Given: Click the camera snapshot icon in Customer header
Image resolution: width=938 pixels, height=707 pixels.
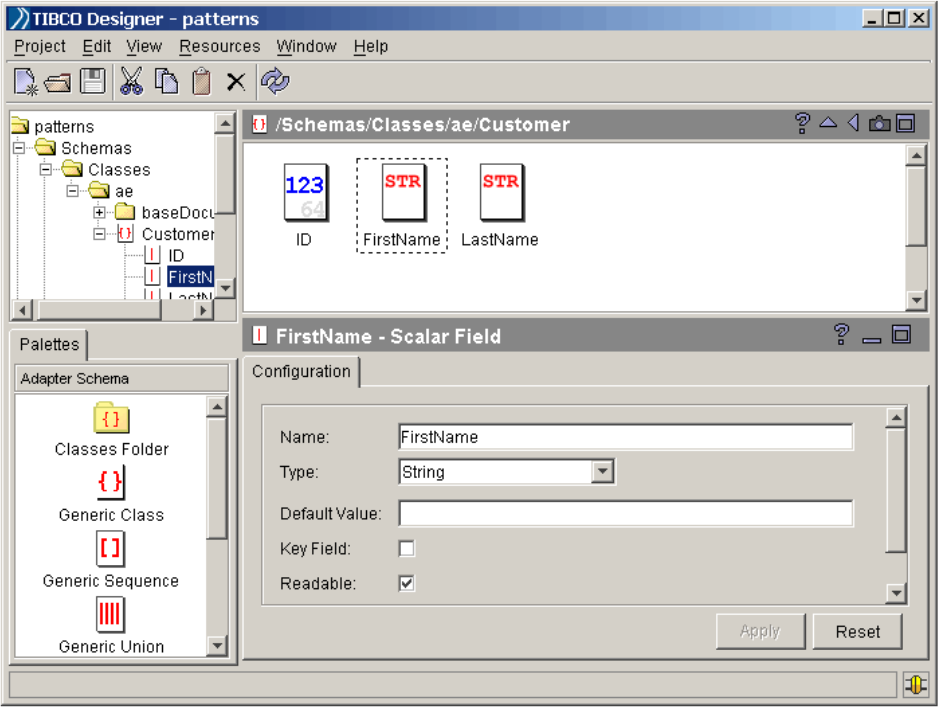Looking at the screenshot, I should (879, 124).
